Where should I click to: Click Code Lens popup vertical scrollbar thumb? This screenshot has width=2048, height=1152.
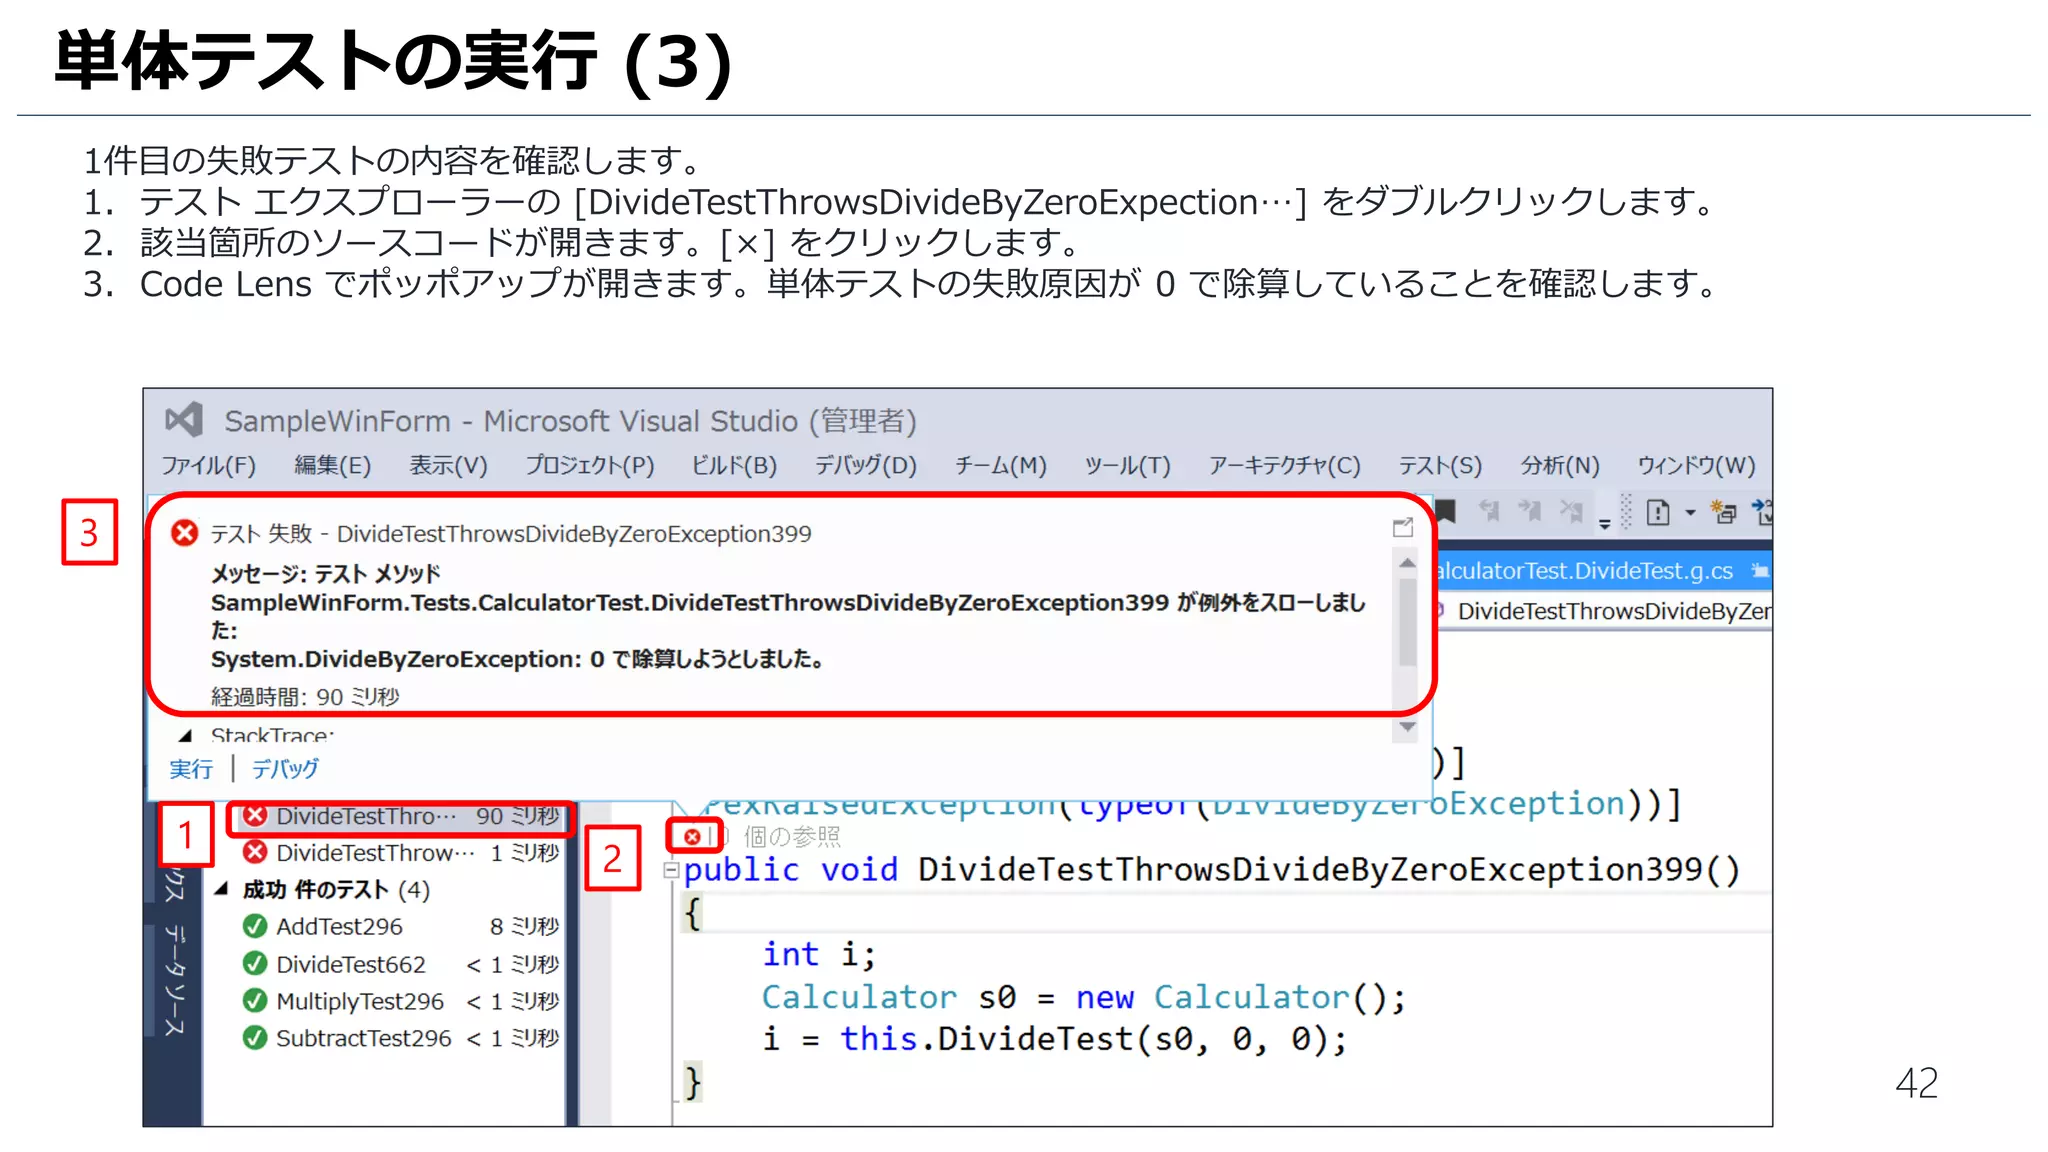point(1407,622)
